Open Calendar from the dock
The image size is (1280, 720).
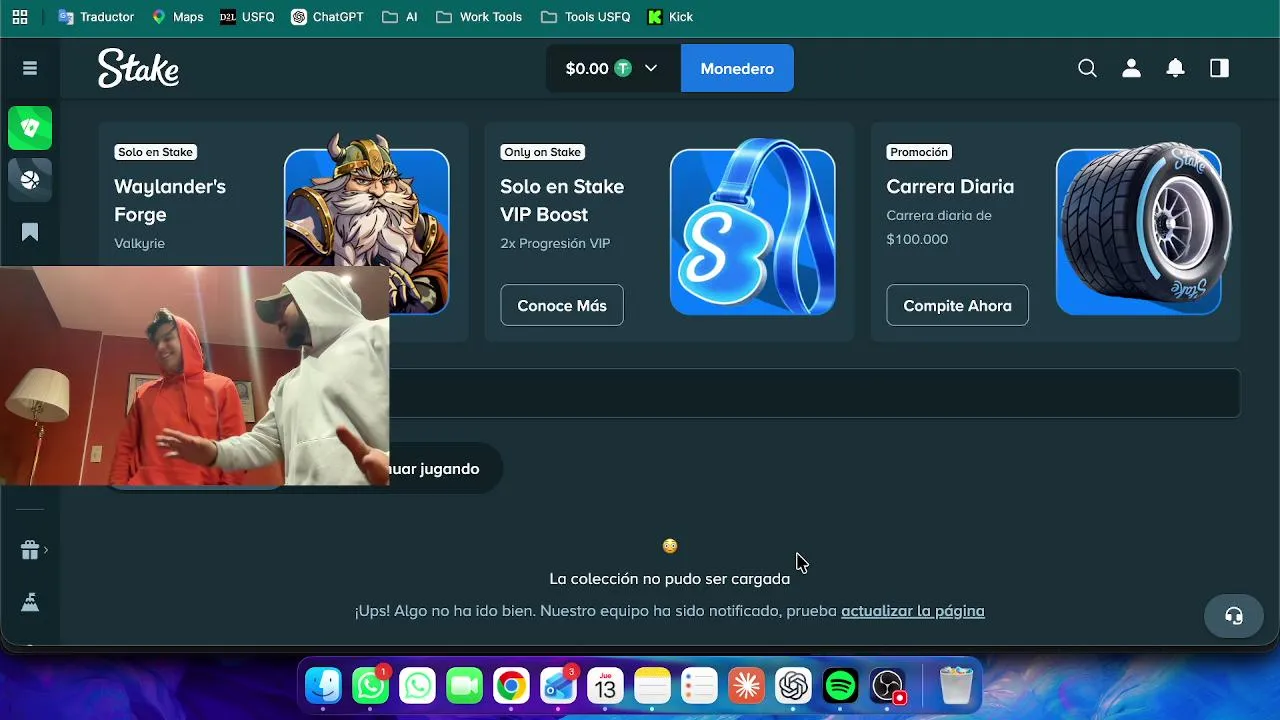point(605,686)
